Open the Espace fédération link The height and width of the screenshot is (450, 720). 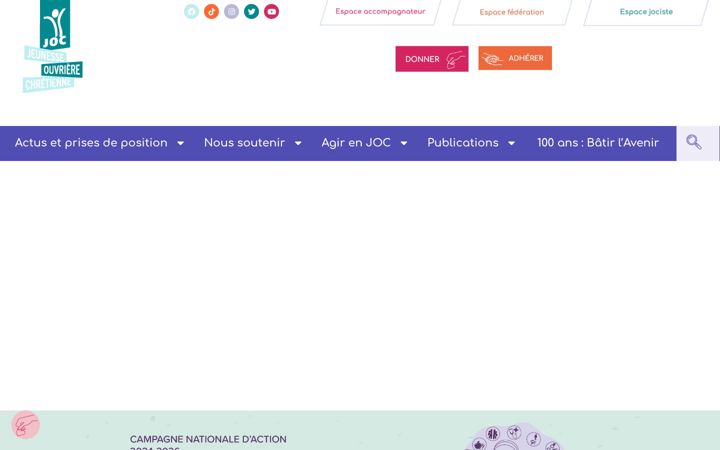(x=512, y=12)
